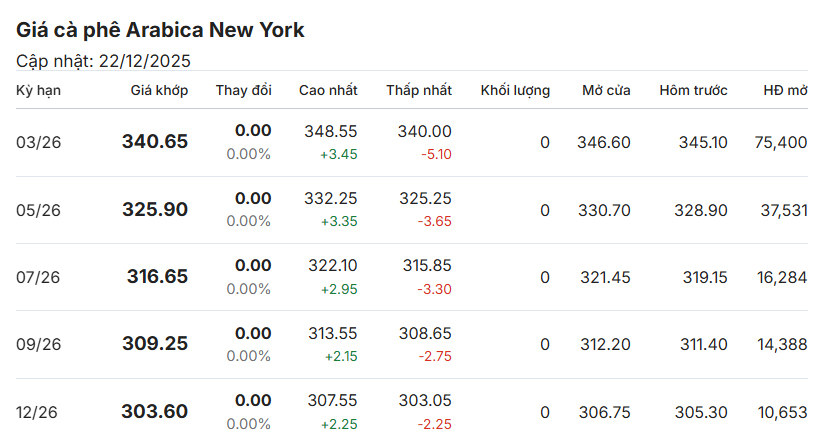Click the 'Giá khớp' column header
Screen dimensions: 825x440
(159, 91)
